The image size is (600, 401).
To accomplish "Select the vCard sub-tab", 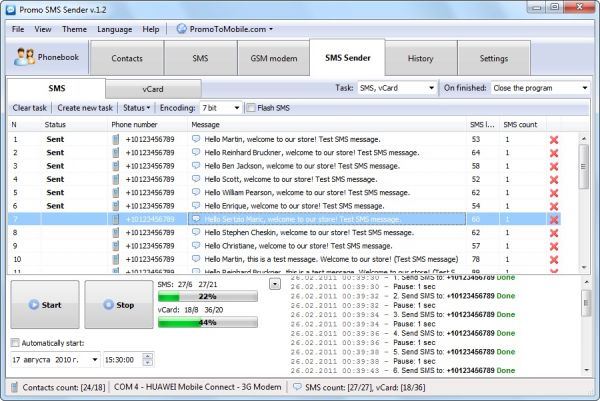I will [153, 89].
